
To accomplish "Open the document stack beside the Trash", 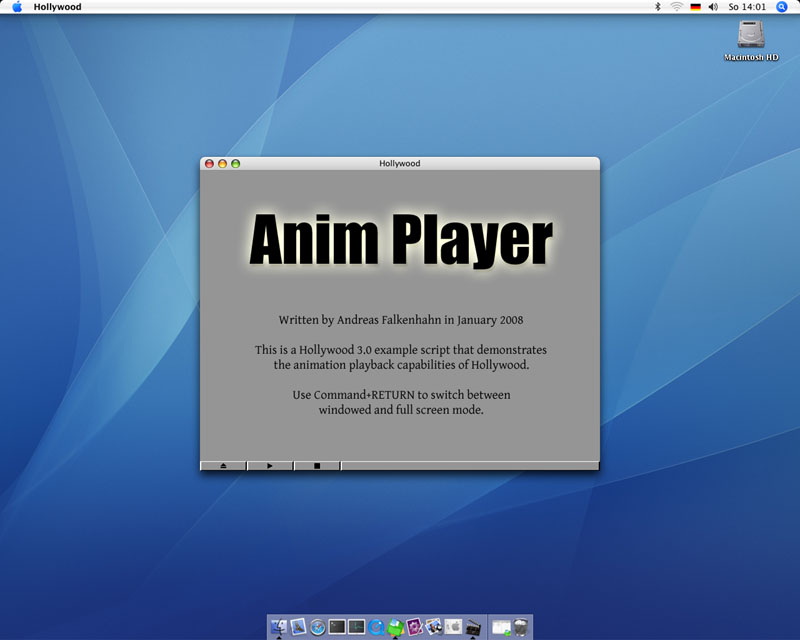I will coord(501,627).
